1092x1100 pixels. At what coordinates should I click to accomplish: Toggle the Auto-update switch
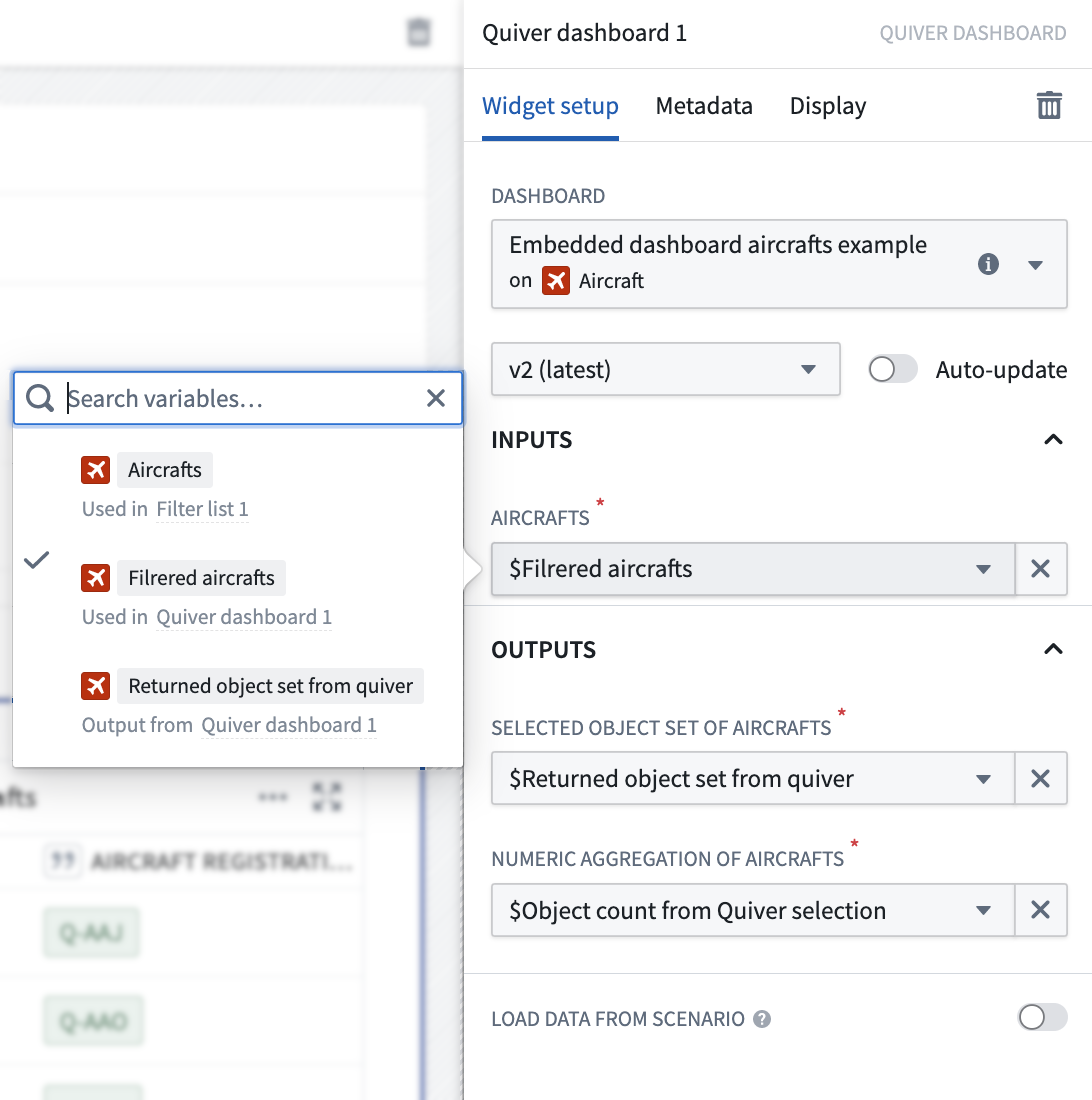[892, 369]
